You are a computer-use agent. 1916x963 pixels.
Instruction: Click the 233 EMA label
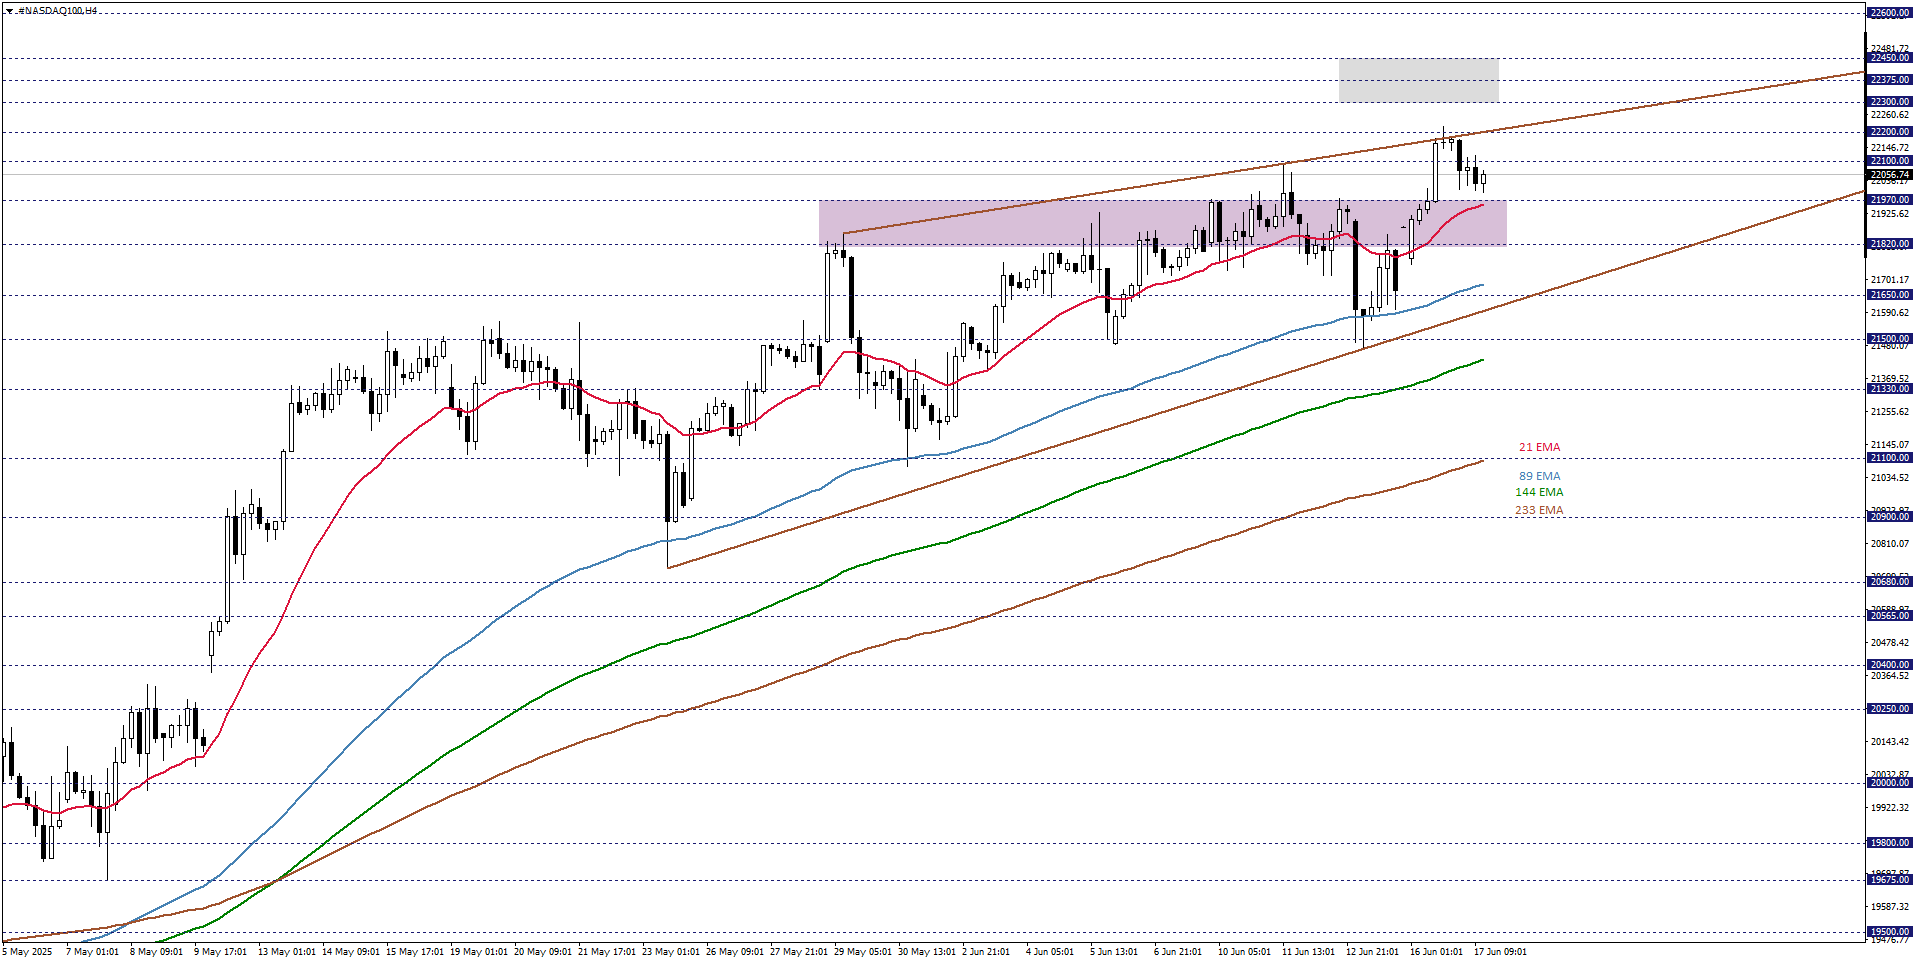(x=1539, y=510)
